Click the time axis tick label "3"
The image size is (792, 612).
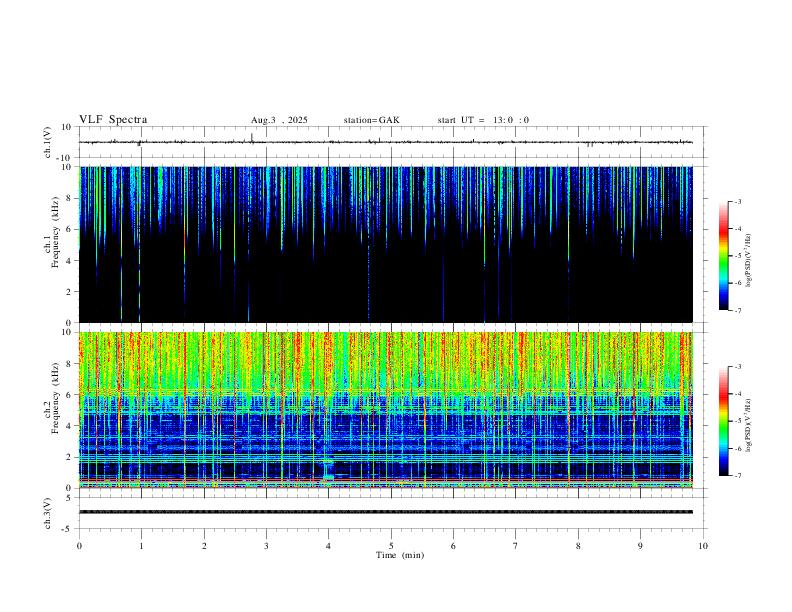[x=266, y=546]
